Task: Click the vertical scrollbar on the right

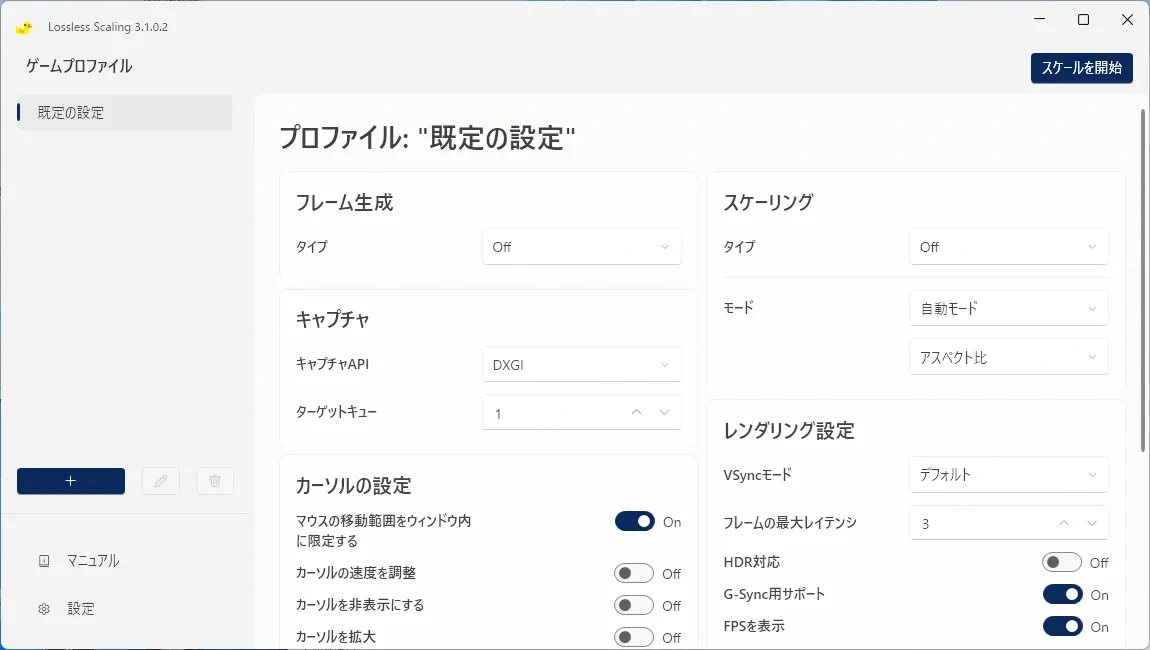Action: click(1143, 280)
